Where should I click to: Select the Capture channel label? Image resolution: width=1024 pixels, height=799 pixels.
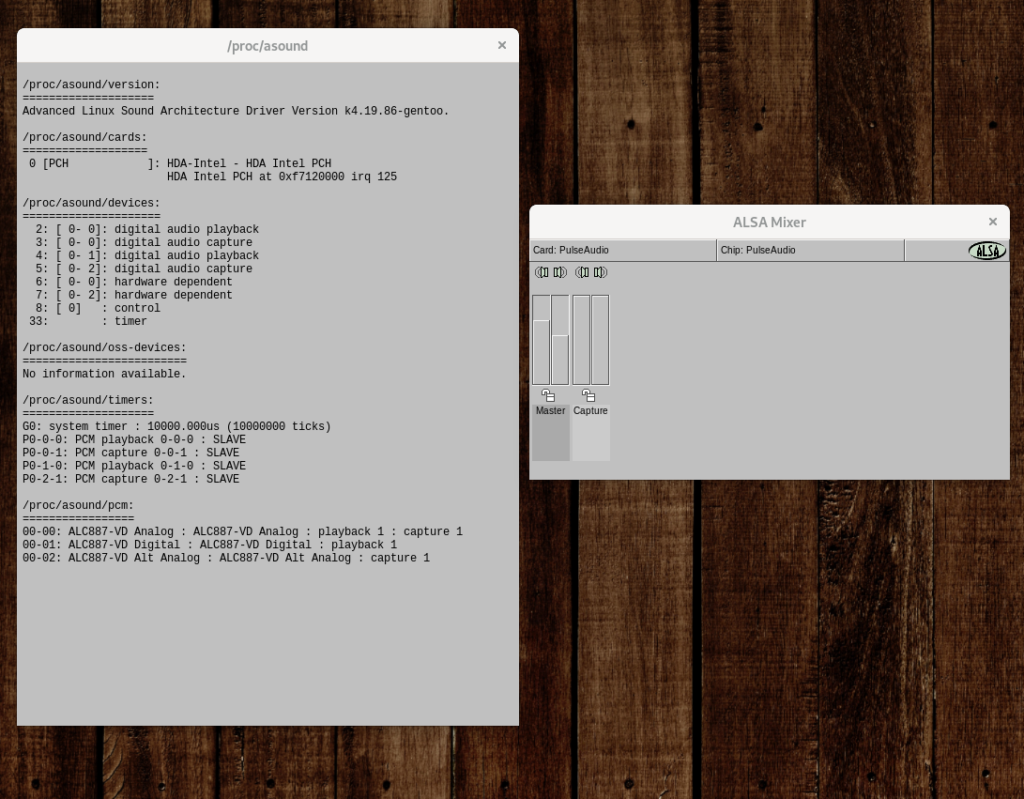[x=590, y=411]
